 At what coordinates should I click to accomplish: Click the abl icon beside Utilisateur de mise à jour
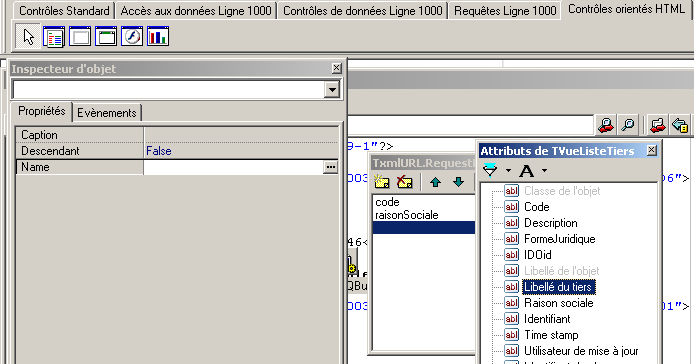pos(512,351)
